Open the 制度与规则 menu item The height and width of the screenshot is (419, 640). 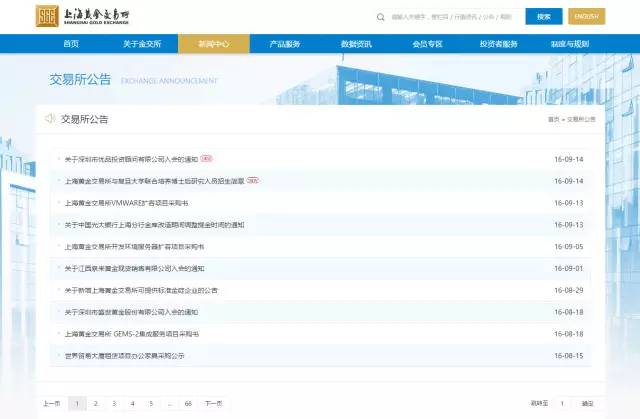(570, 44)
